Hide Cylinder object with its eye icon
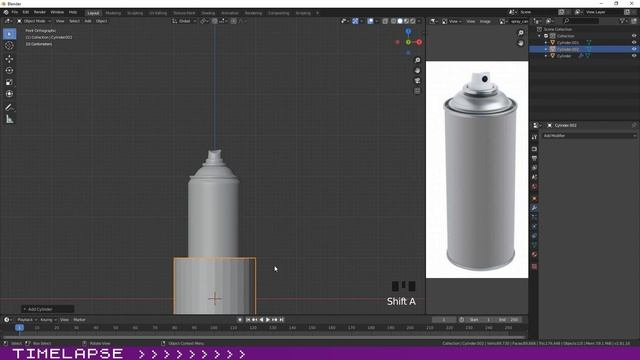 point(634,56)
